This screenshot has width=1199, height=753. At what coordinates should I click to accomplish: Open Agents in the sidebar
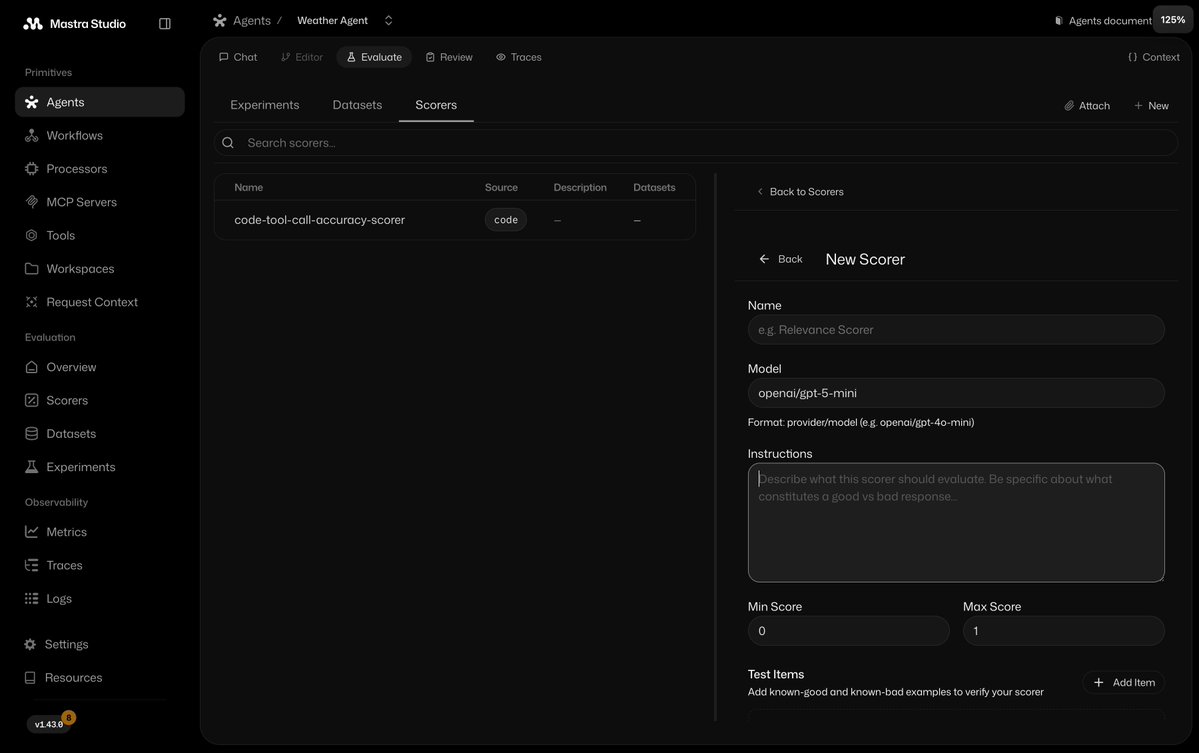(x=99, y=102)
